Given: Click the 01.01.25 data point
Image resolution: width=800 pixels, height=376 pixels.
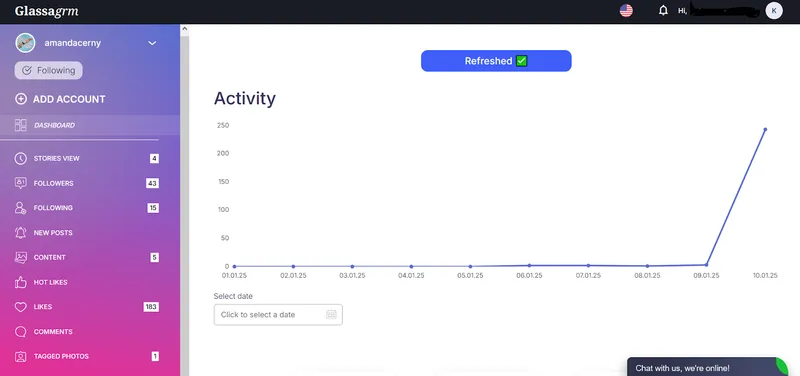Looking at the screenshot, I should [234, 266].
